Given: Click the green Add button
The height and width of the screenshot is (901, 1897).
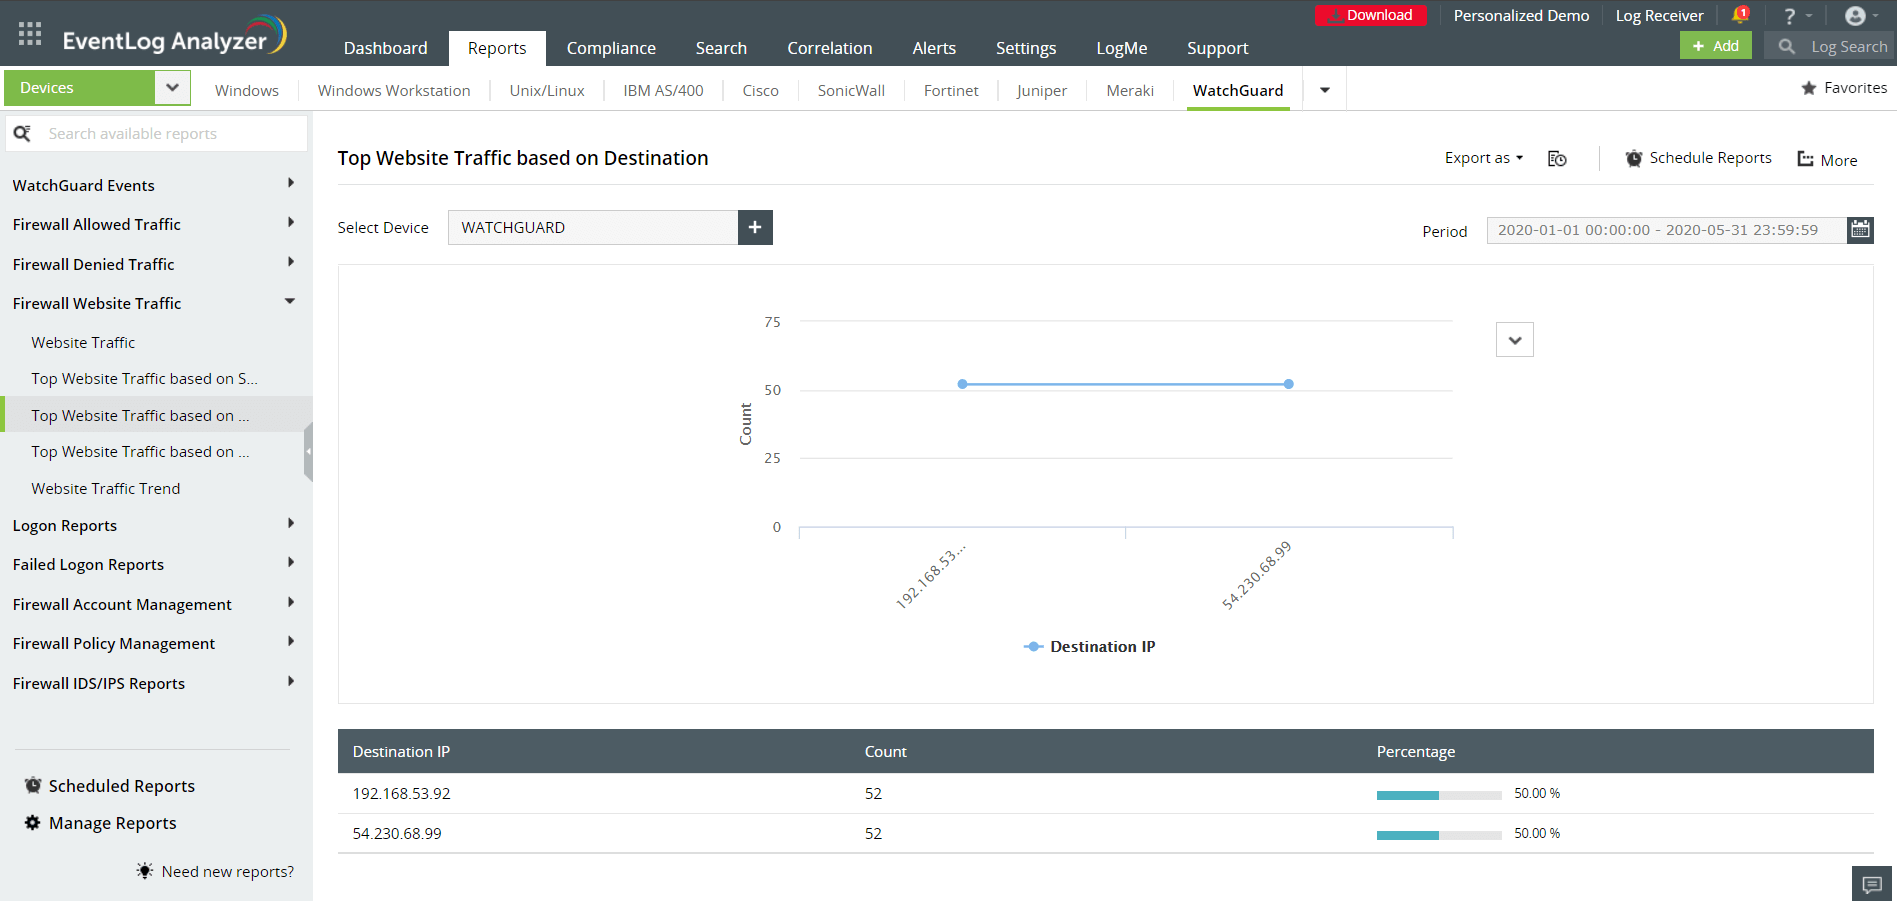Looking at the screenshot, I should click(x=1716, y=46).
